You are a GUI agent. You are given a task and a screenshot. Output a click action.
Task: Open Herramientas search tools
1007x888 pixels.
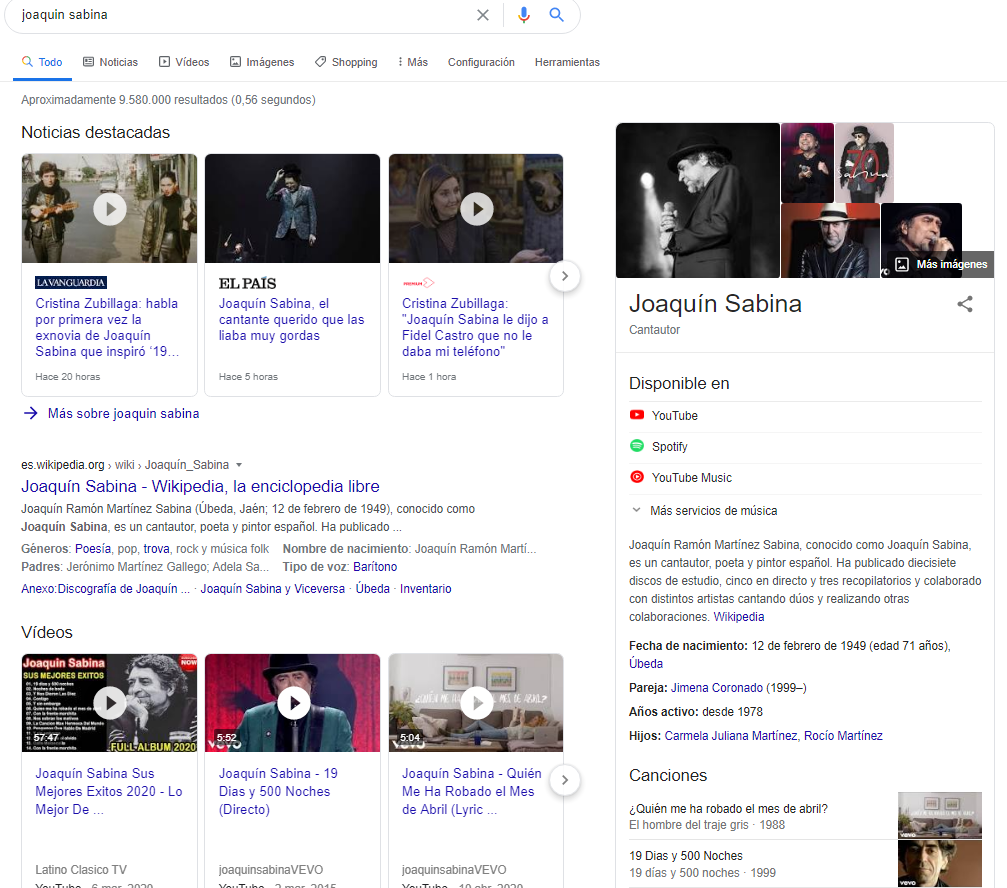click(x=567, y=62)
